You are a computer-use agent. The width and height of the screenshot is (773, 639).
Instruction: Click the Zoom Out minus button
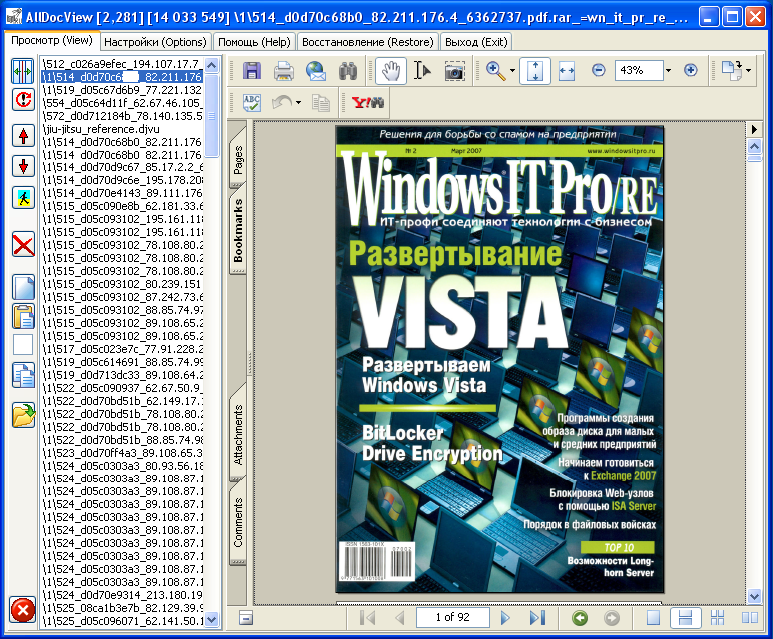[598, 71]
